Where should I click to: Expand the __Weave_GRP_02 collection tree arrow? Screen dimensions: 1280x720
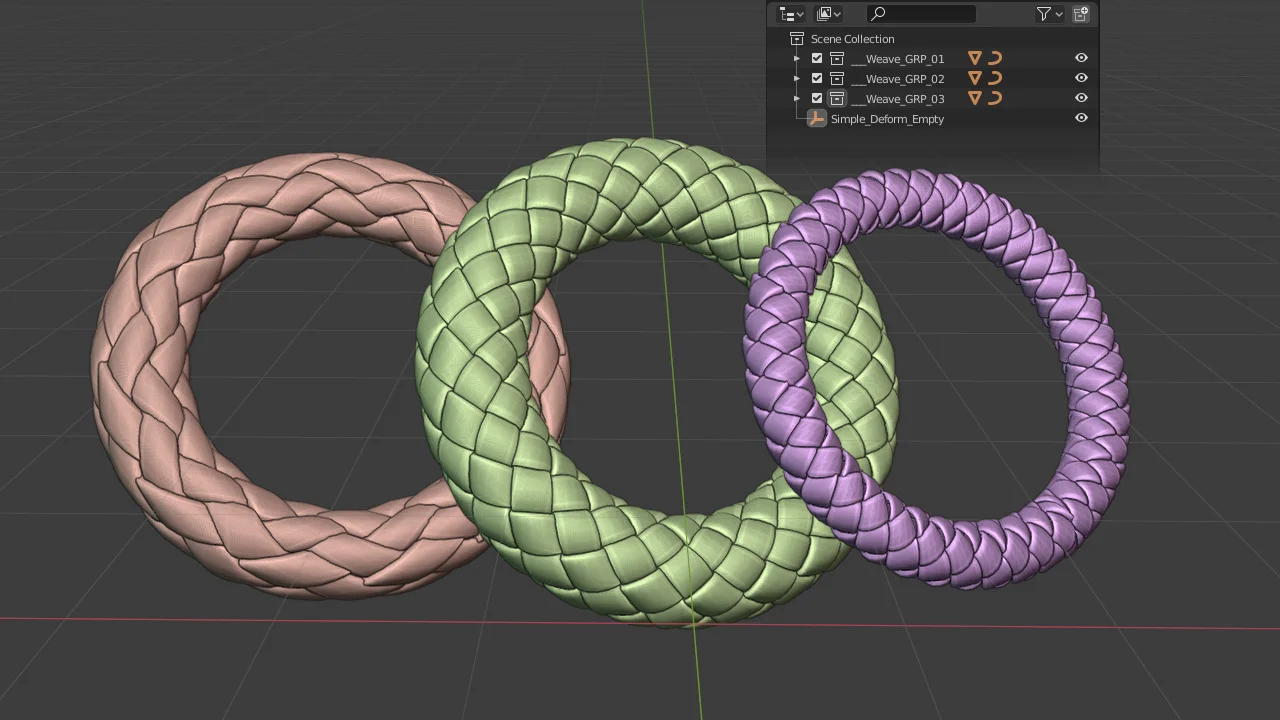coord(797,78)
